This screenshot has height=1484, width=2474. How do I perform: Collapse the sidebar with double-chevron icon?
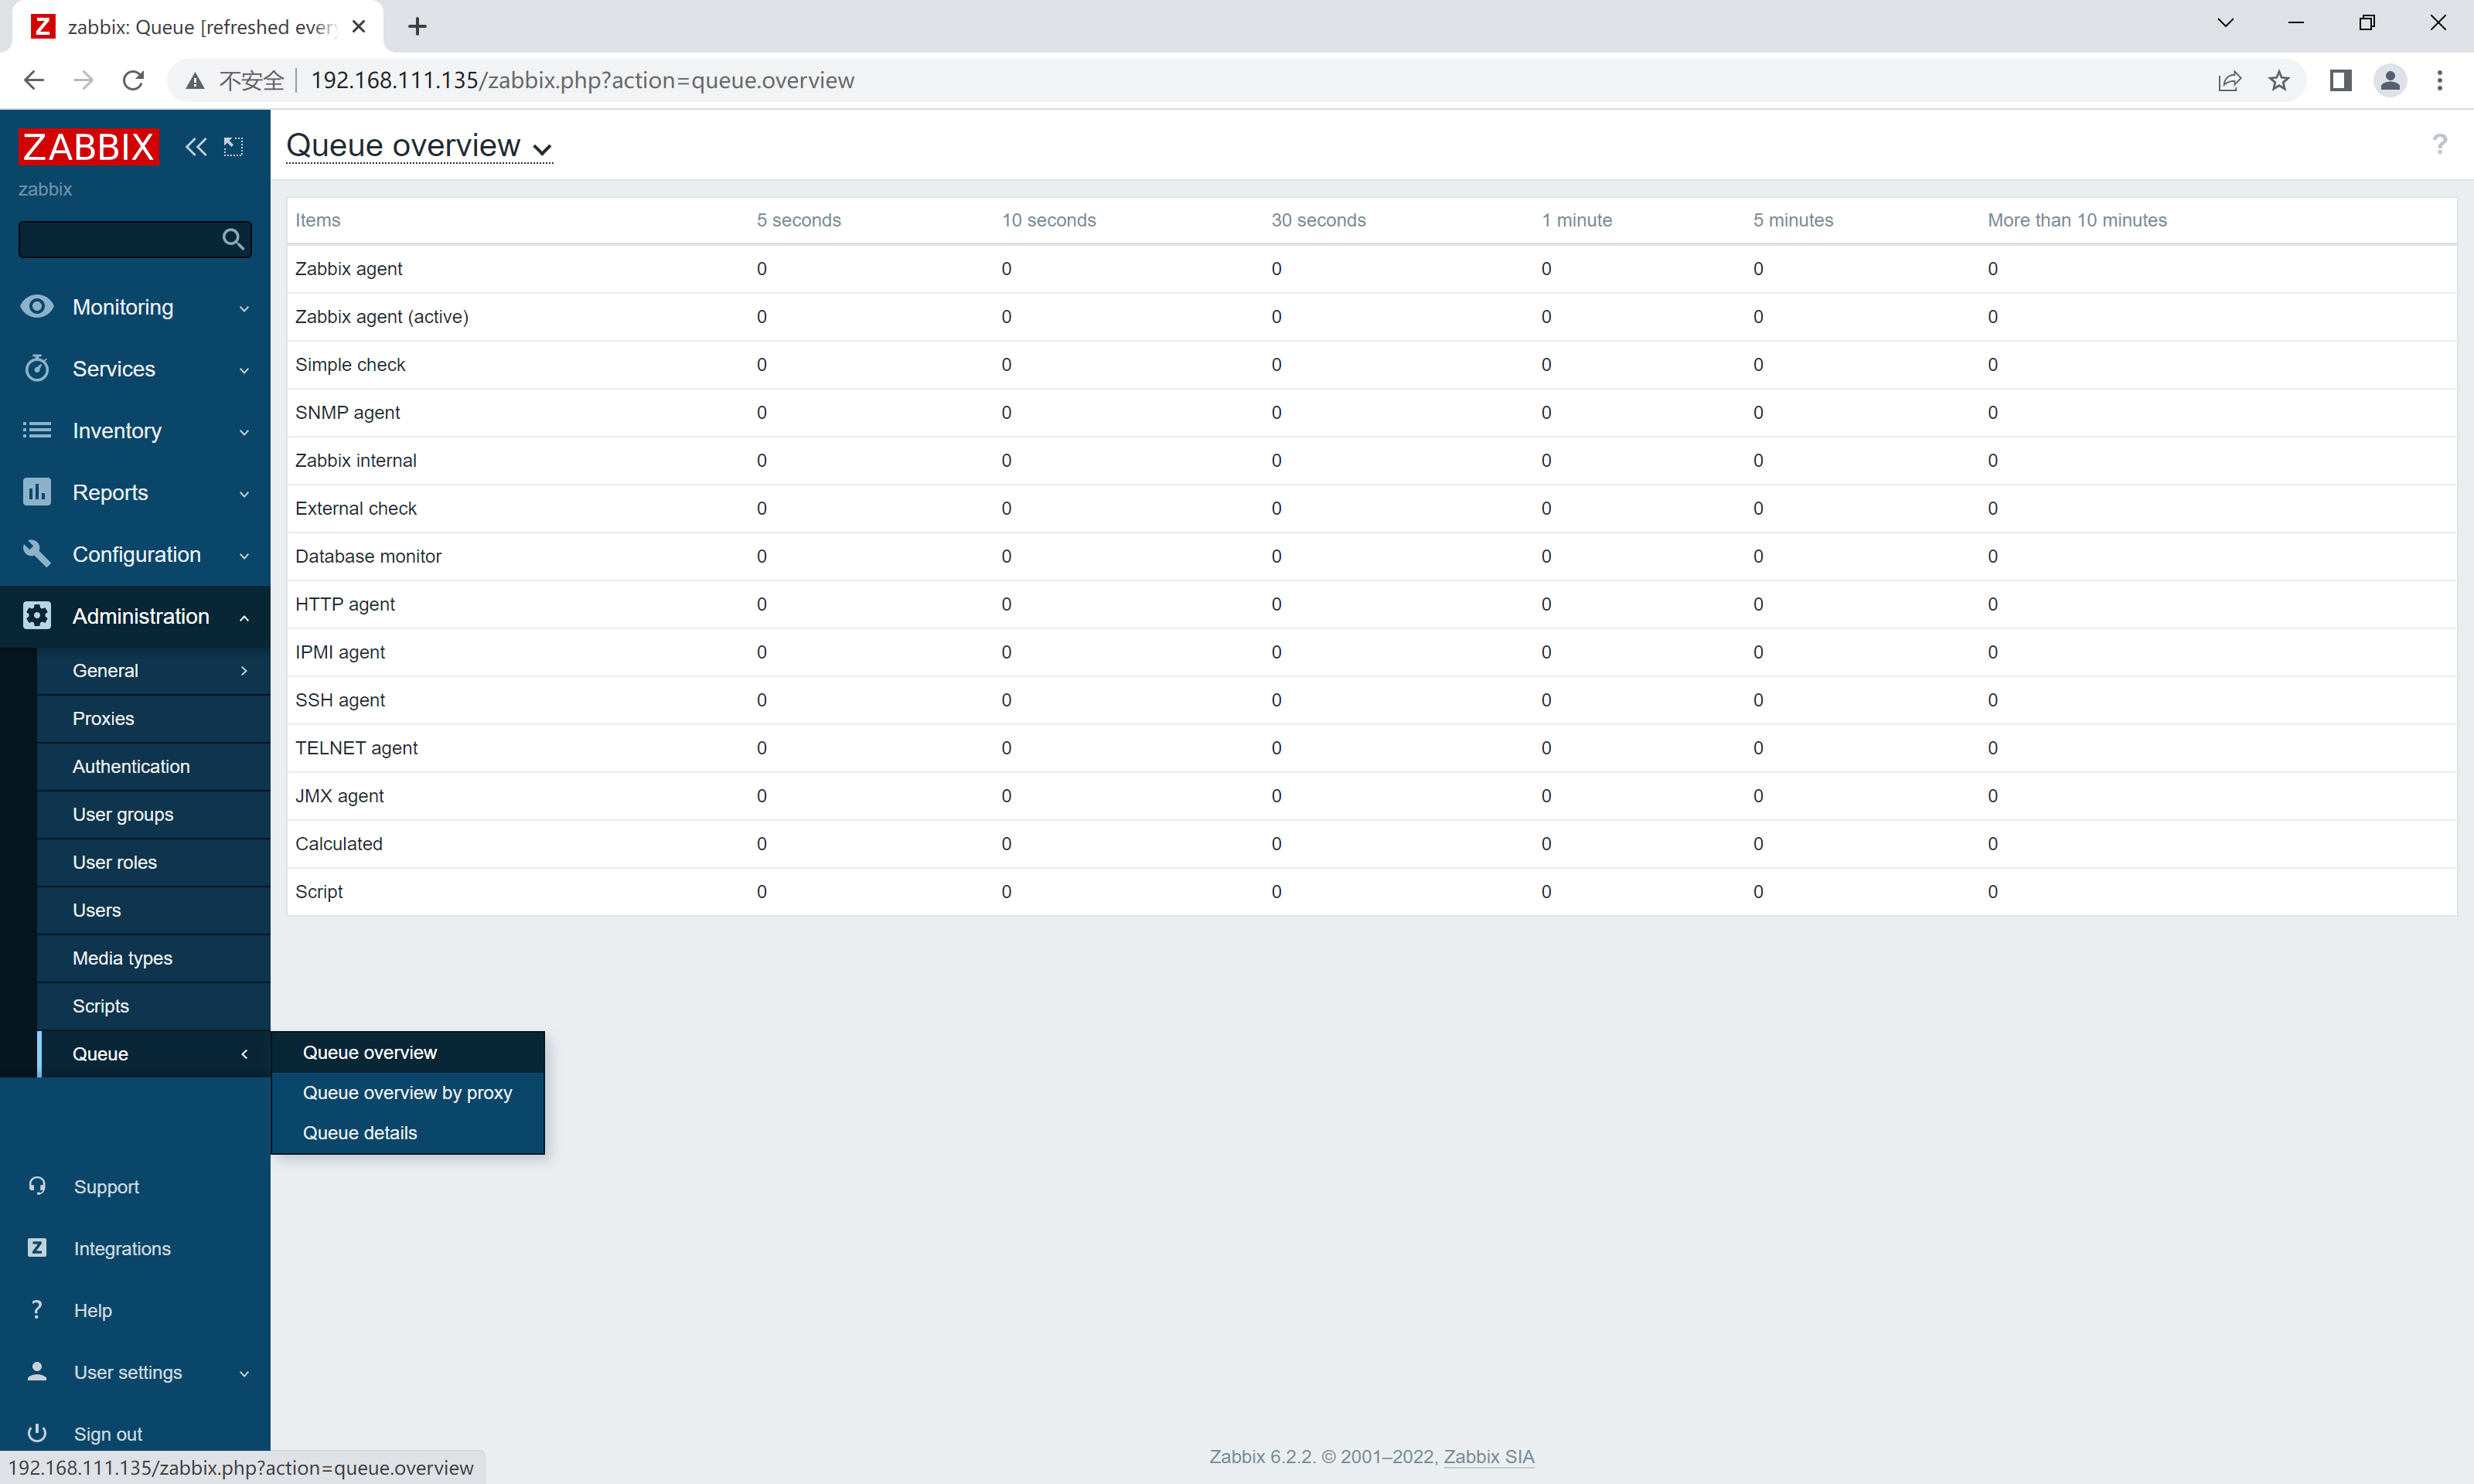(x=195, y=147)
